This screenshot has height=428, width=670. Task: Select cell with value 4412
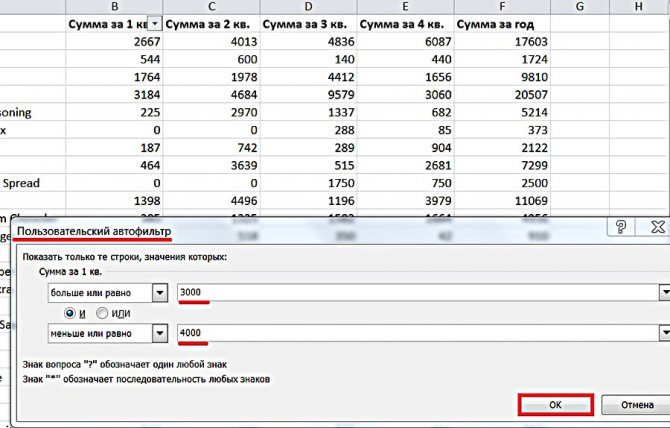308,77
